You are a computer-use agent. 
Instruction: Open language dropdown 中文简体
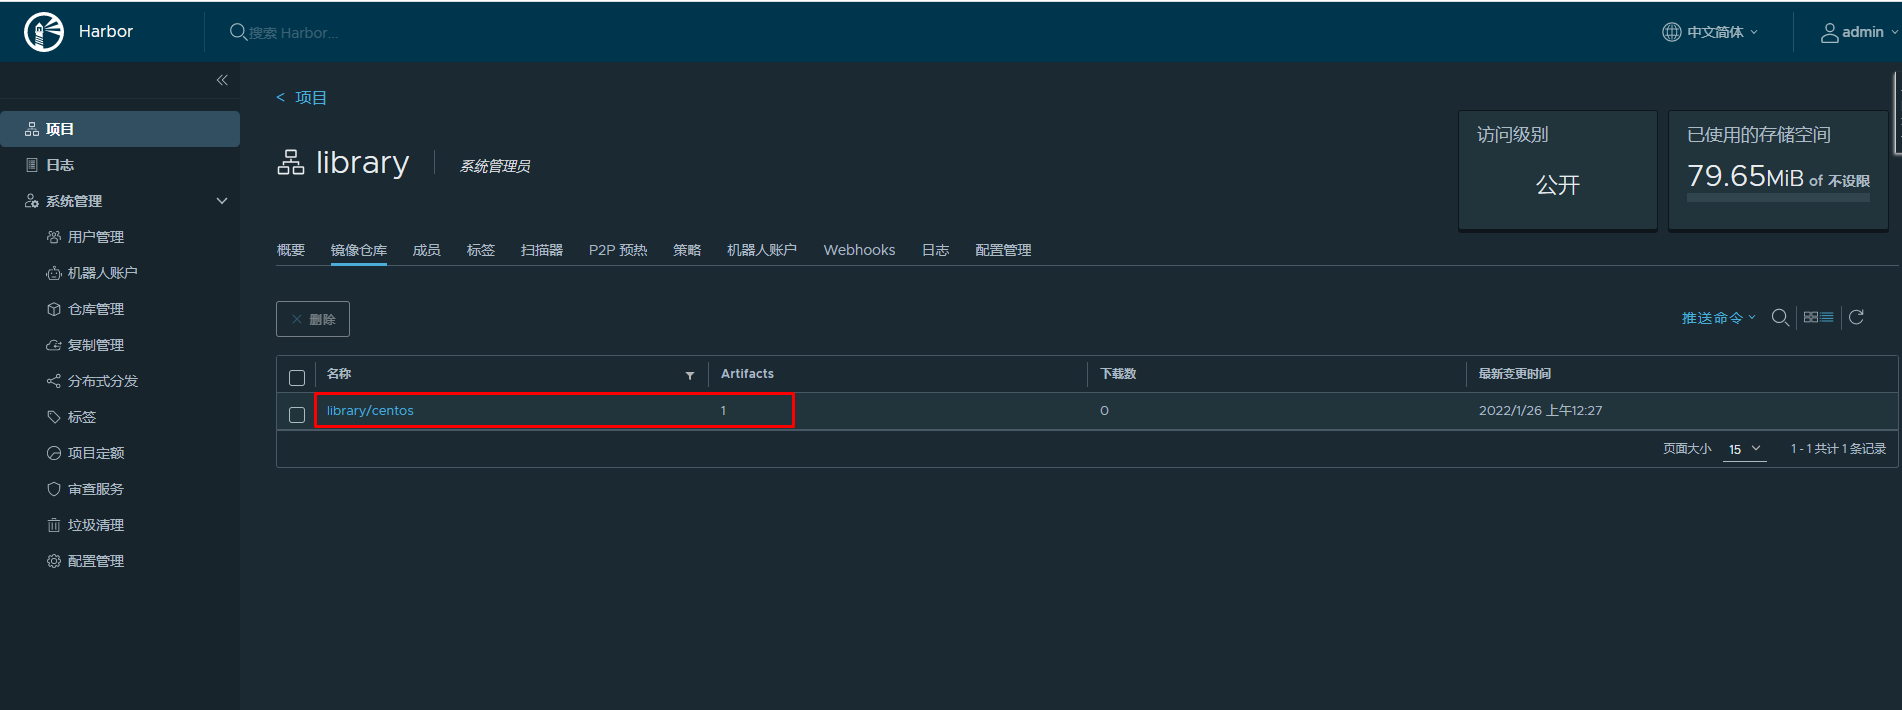coord(1710,32)
